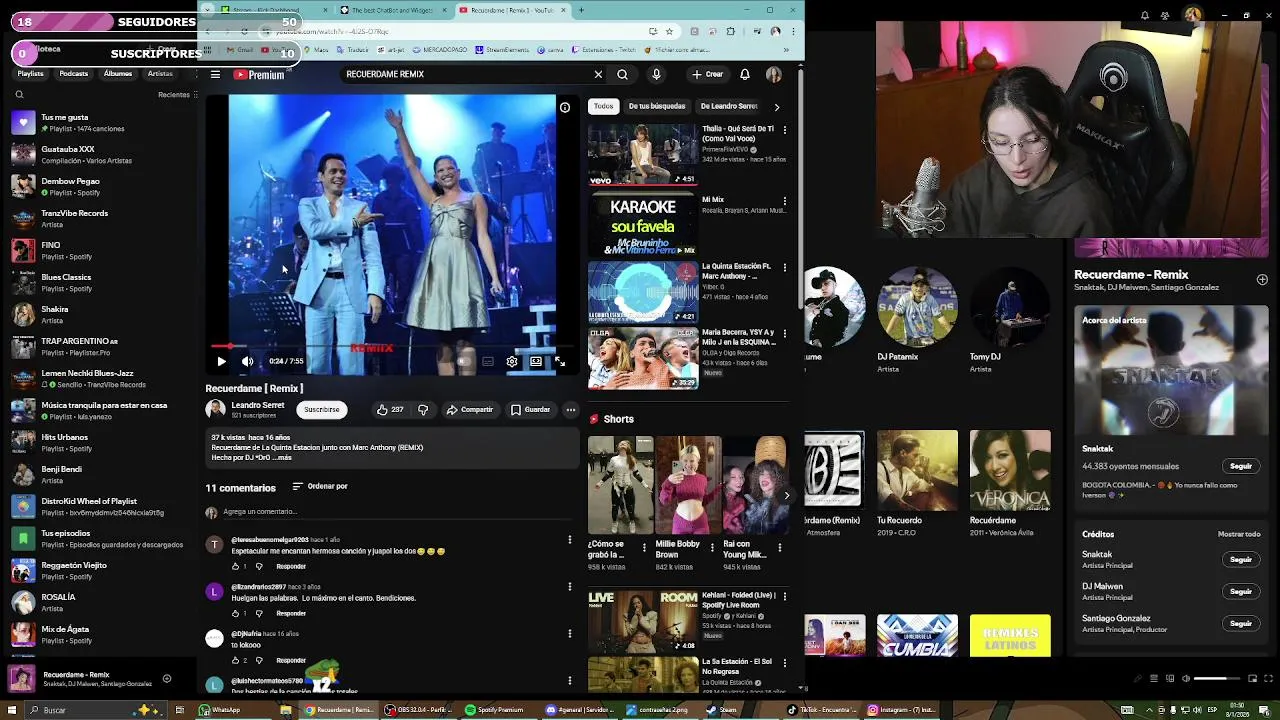1280x720 pixels.
Task: Open Tus me gusta playlist
Action: tap(100, 123)
